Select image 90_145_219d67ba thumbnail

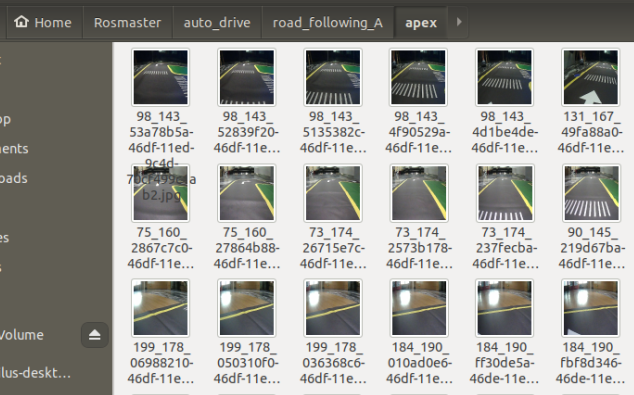(x=591, y=193)
